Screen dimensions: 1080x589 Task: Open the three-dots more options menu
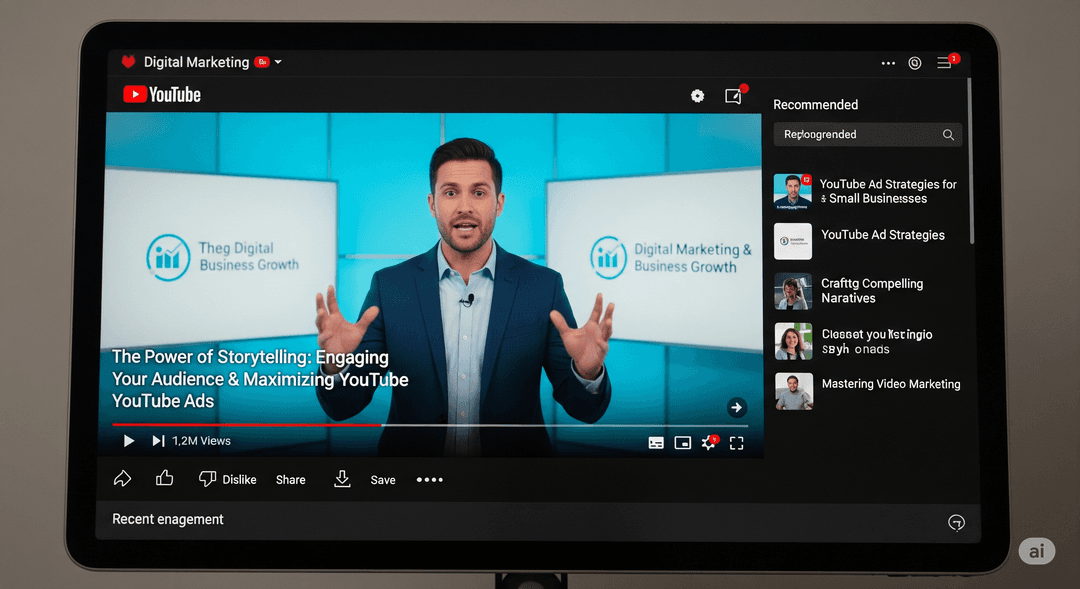(888, 62)
